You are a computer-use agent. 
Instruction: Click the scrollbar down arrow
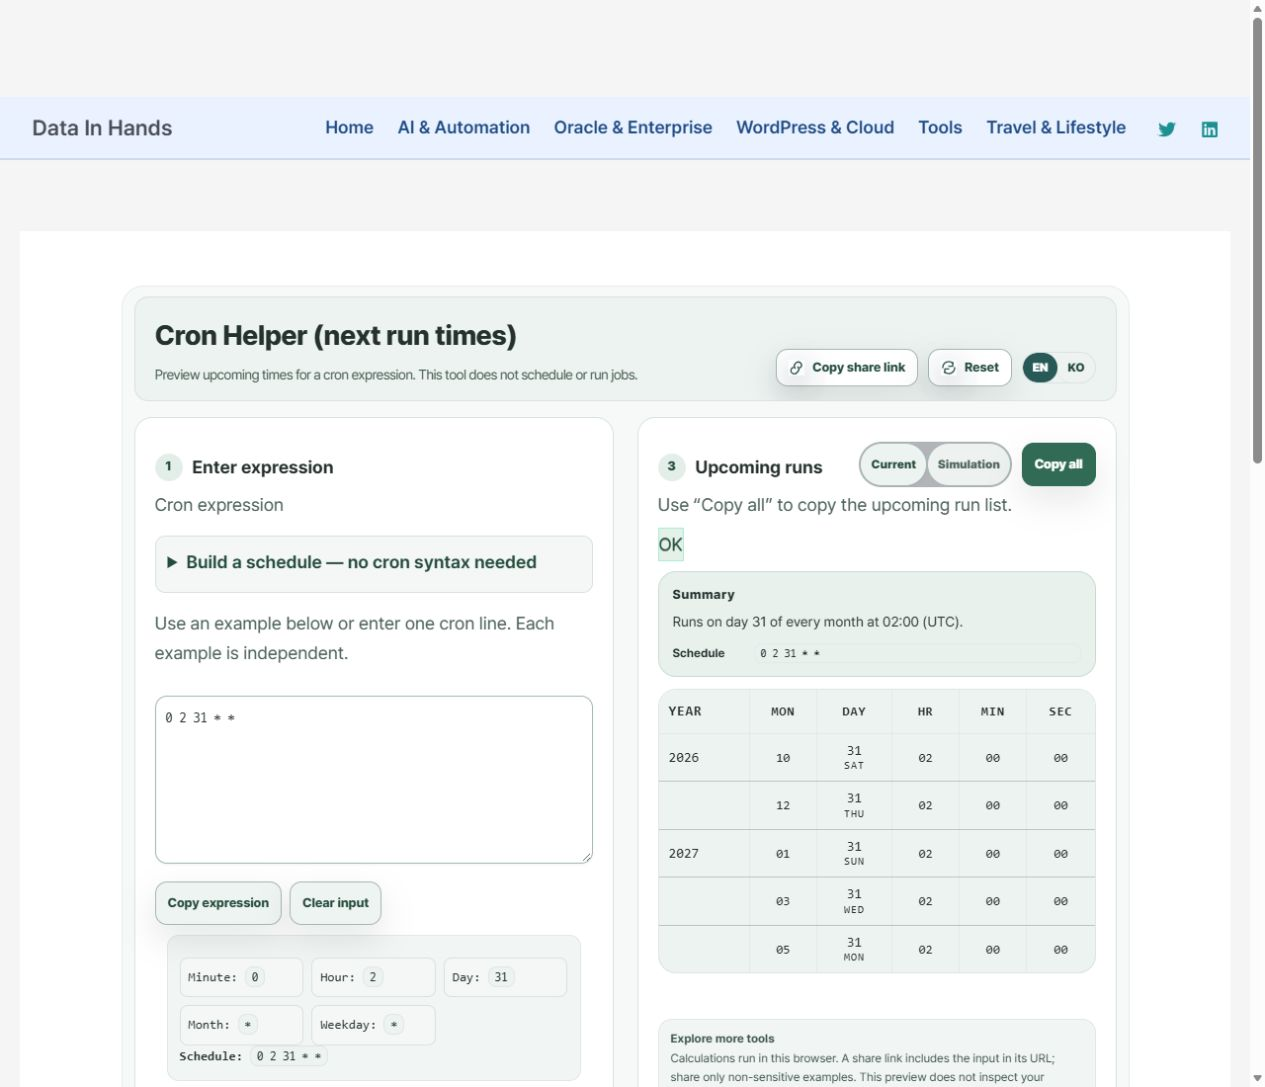click(1257, 1078)
